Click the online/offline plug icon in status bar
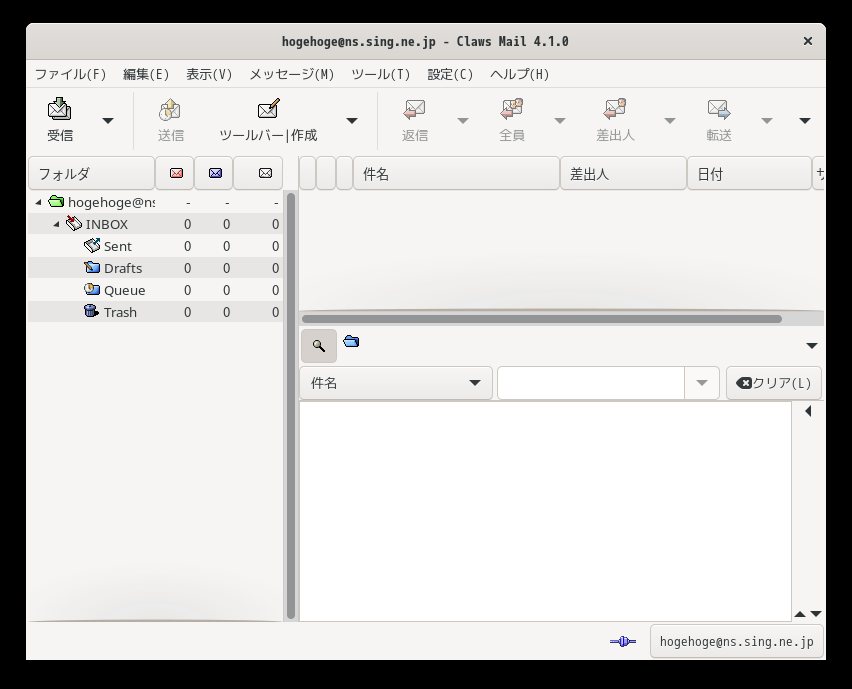This screenshot has height=689, width=852. (623, 642)
